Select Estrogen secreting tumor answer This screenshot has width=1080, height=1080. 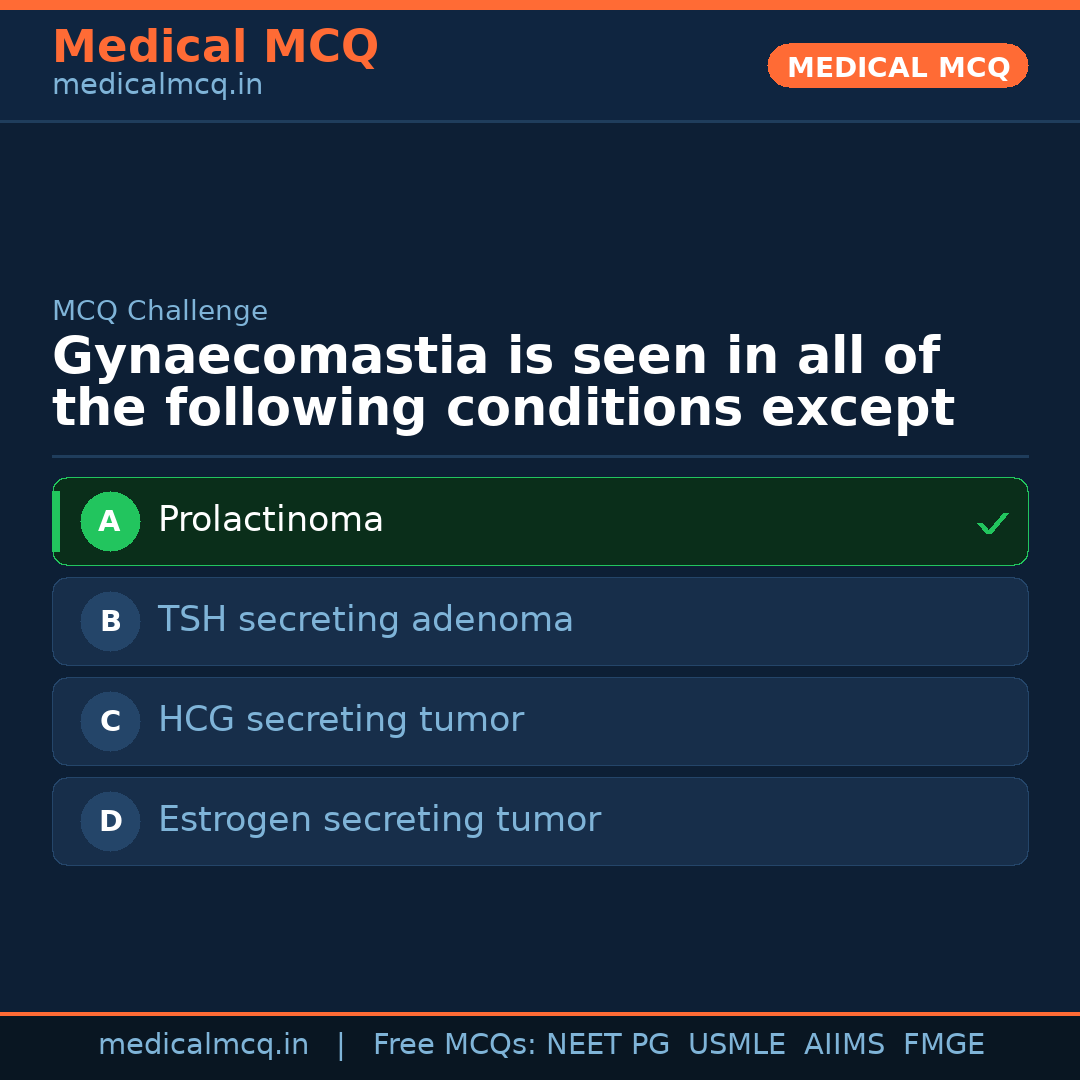(540, 821)
